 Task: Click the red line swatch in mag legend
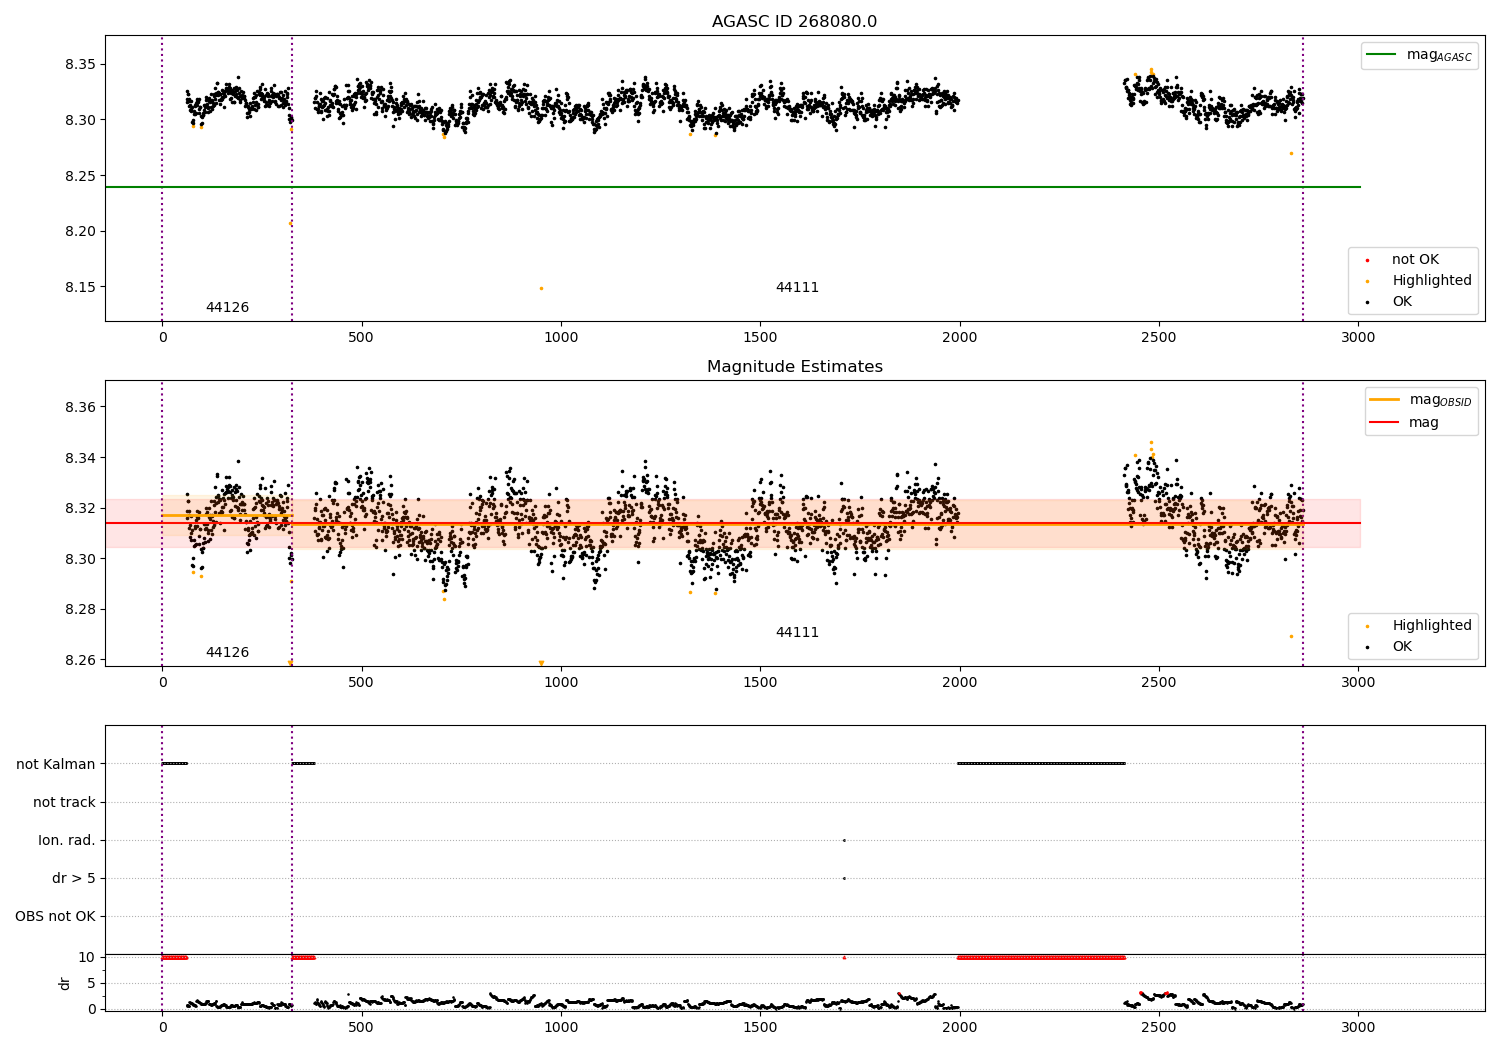point(1384,423)
